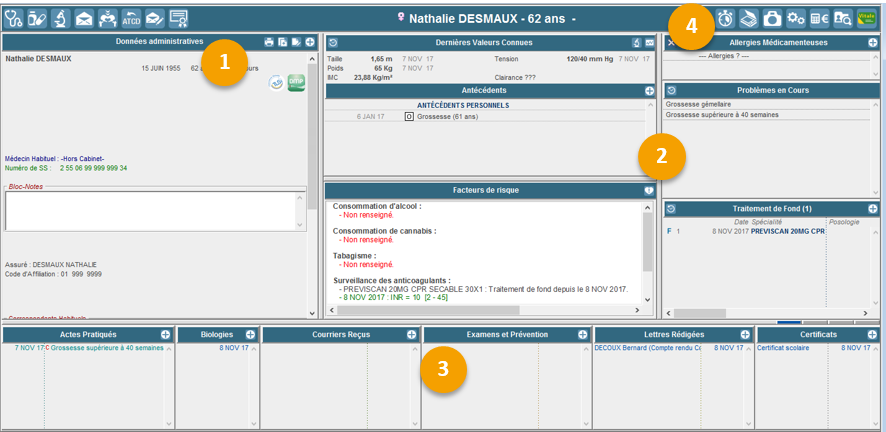Add a new entry to Antécédents

pyautogui.click(x=649, y=91)
